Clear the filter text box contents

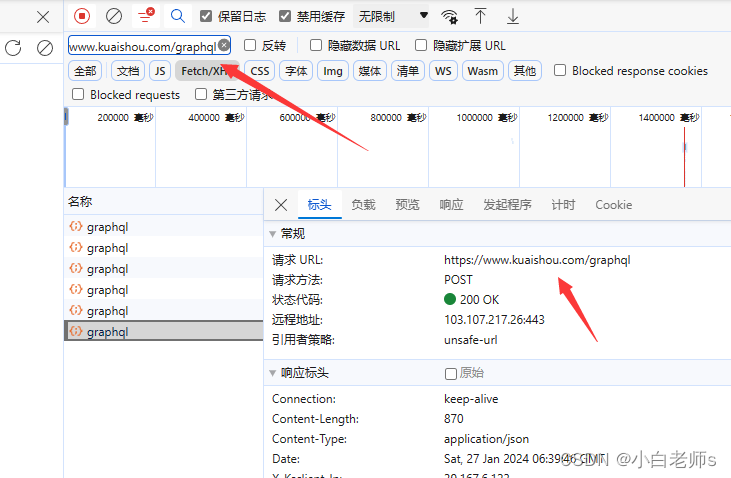[x=224, y=45]
